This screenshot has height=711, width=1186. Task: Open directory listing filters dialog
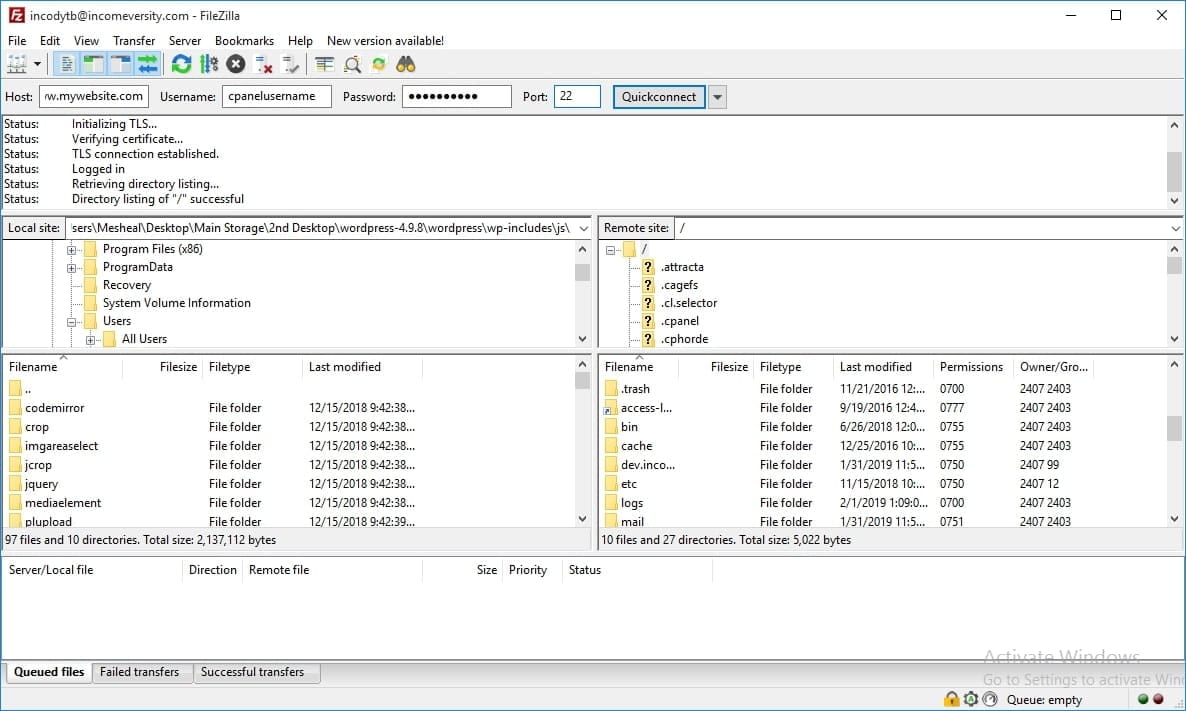click(x=324, y=64)
